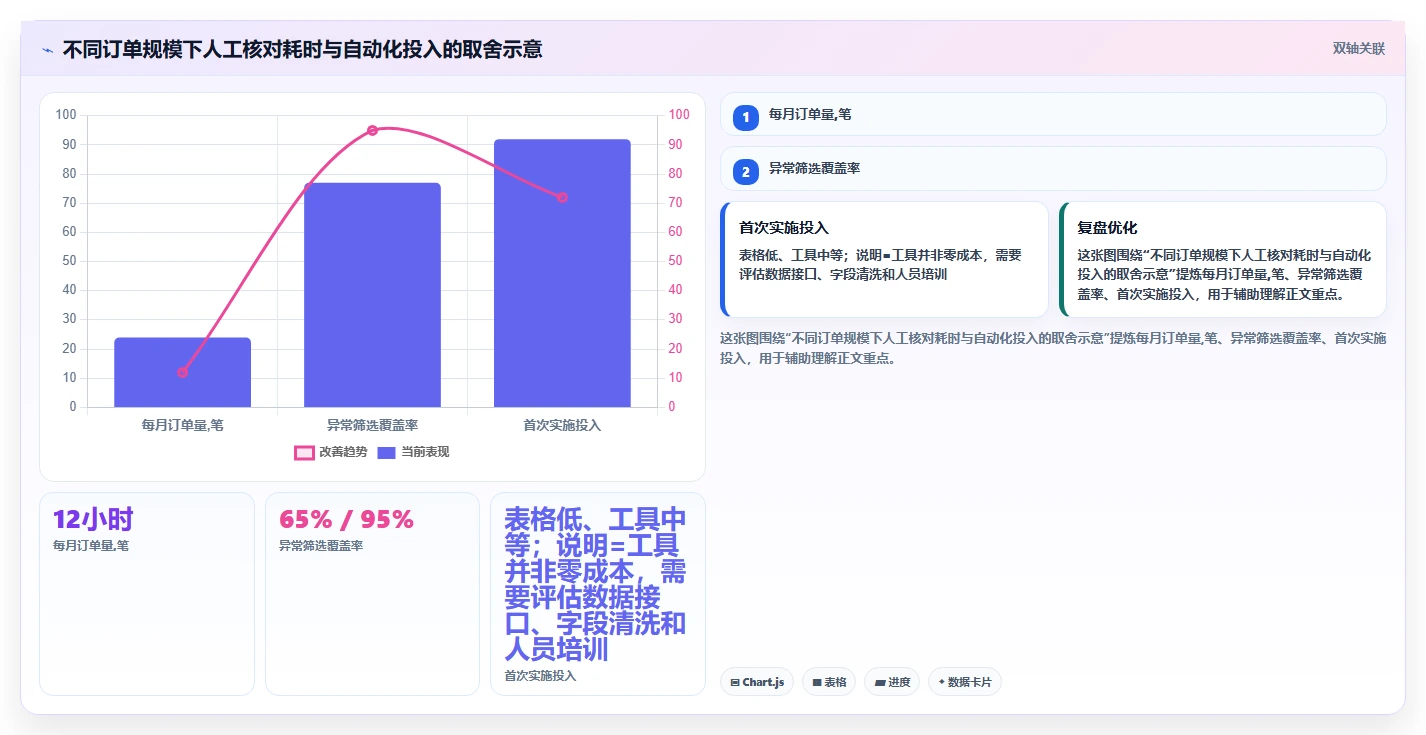Click the x-axis label 每月订单量,笔
Image resolution: width=1426 pixels, height=735 pixels.
(182, 425)
